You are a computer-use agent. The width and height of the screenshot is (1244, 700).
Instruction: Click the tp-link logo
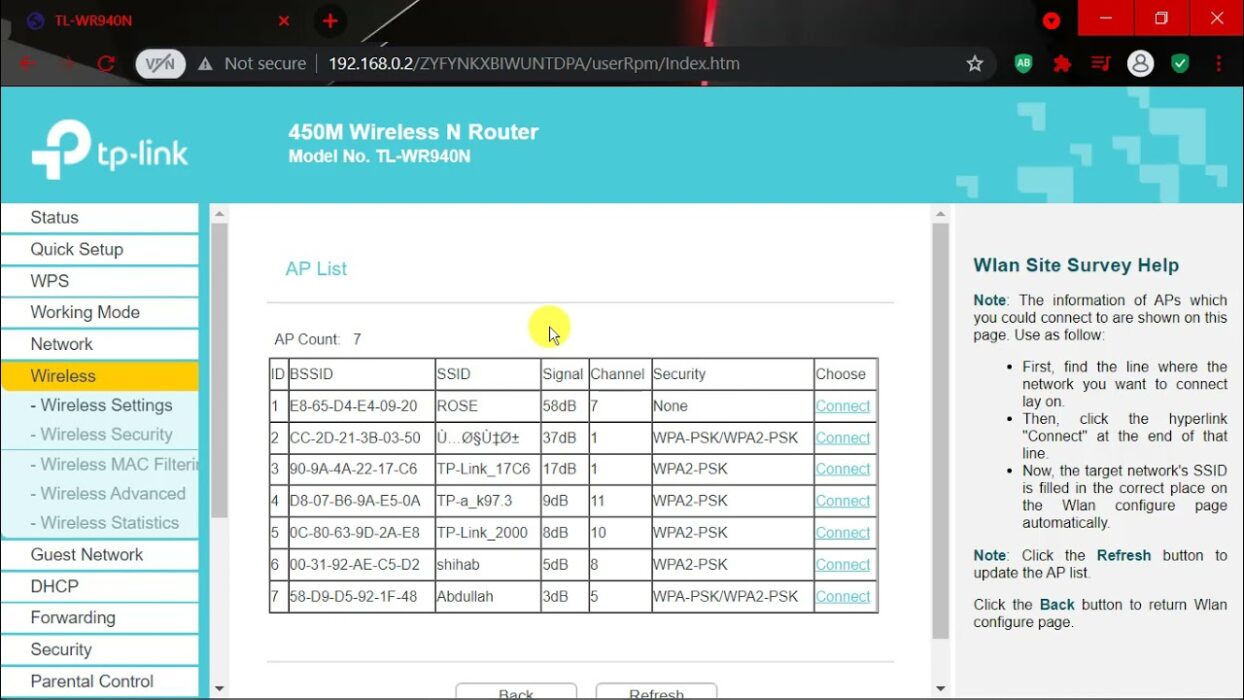[x=110, y=150]
